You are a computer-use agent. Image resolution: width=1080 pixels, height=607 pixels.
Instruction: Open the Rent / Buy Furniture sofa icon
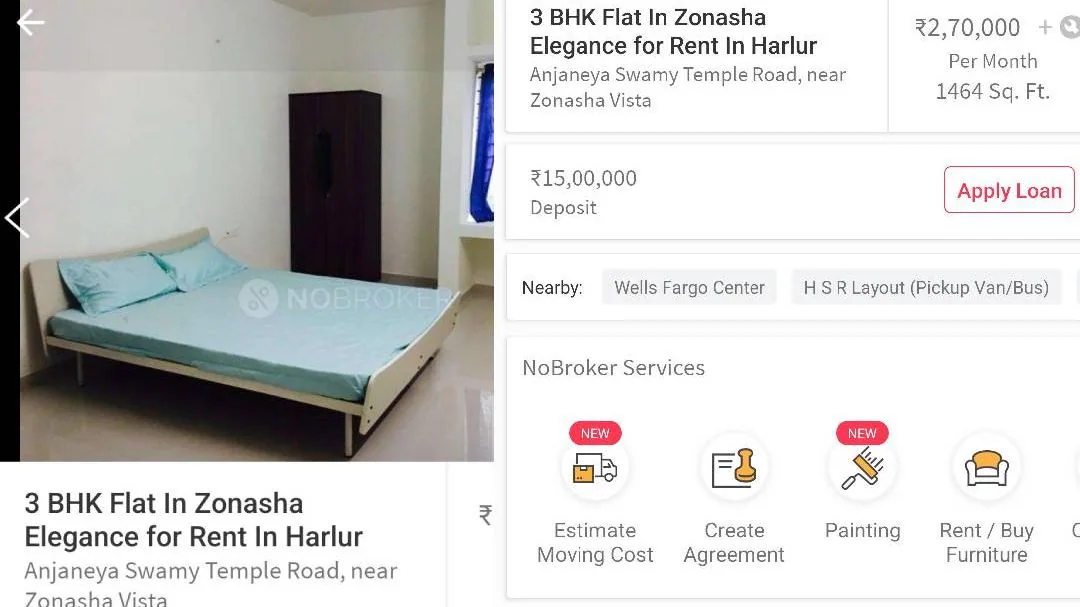point(986,469)
